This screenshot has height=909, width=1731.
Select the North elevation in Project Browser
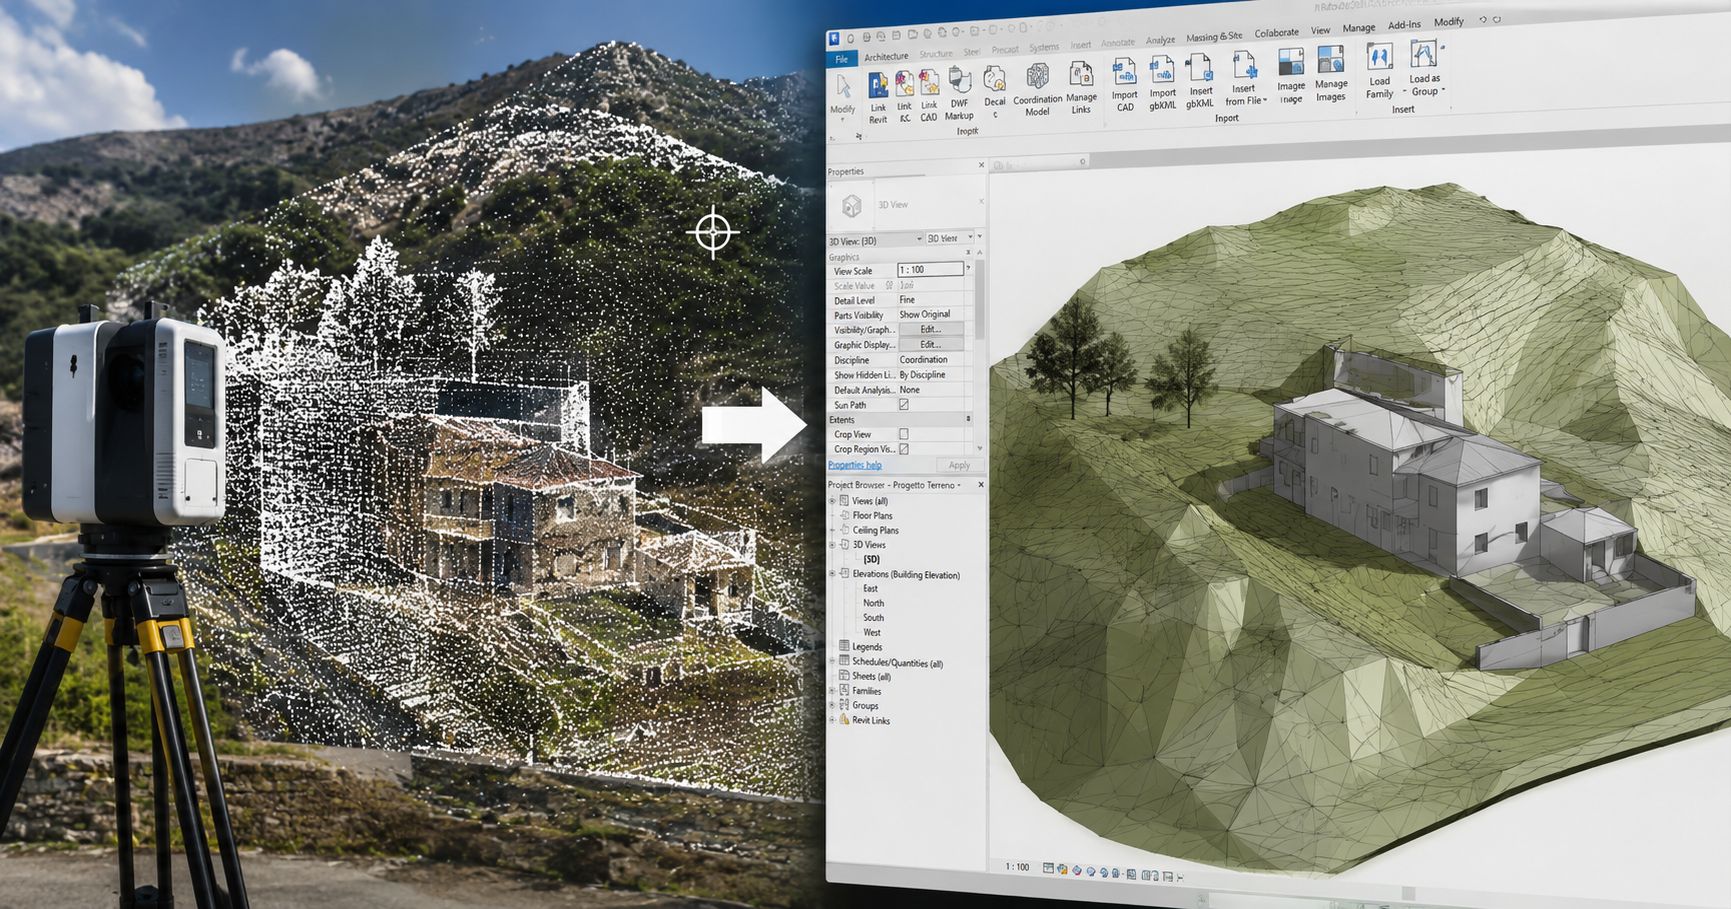tap(873, 603)
